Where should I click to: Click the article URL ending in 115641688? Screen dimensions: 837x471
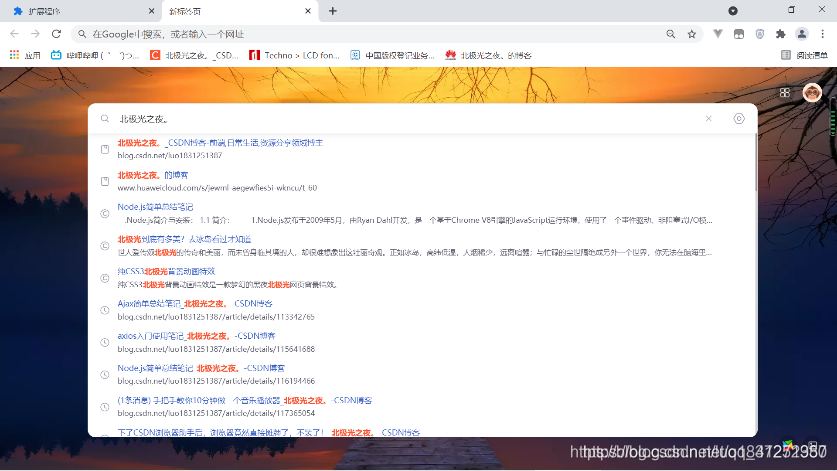point(216,349)
